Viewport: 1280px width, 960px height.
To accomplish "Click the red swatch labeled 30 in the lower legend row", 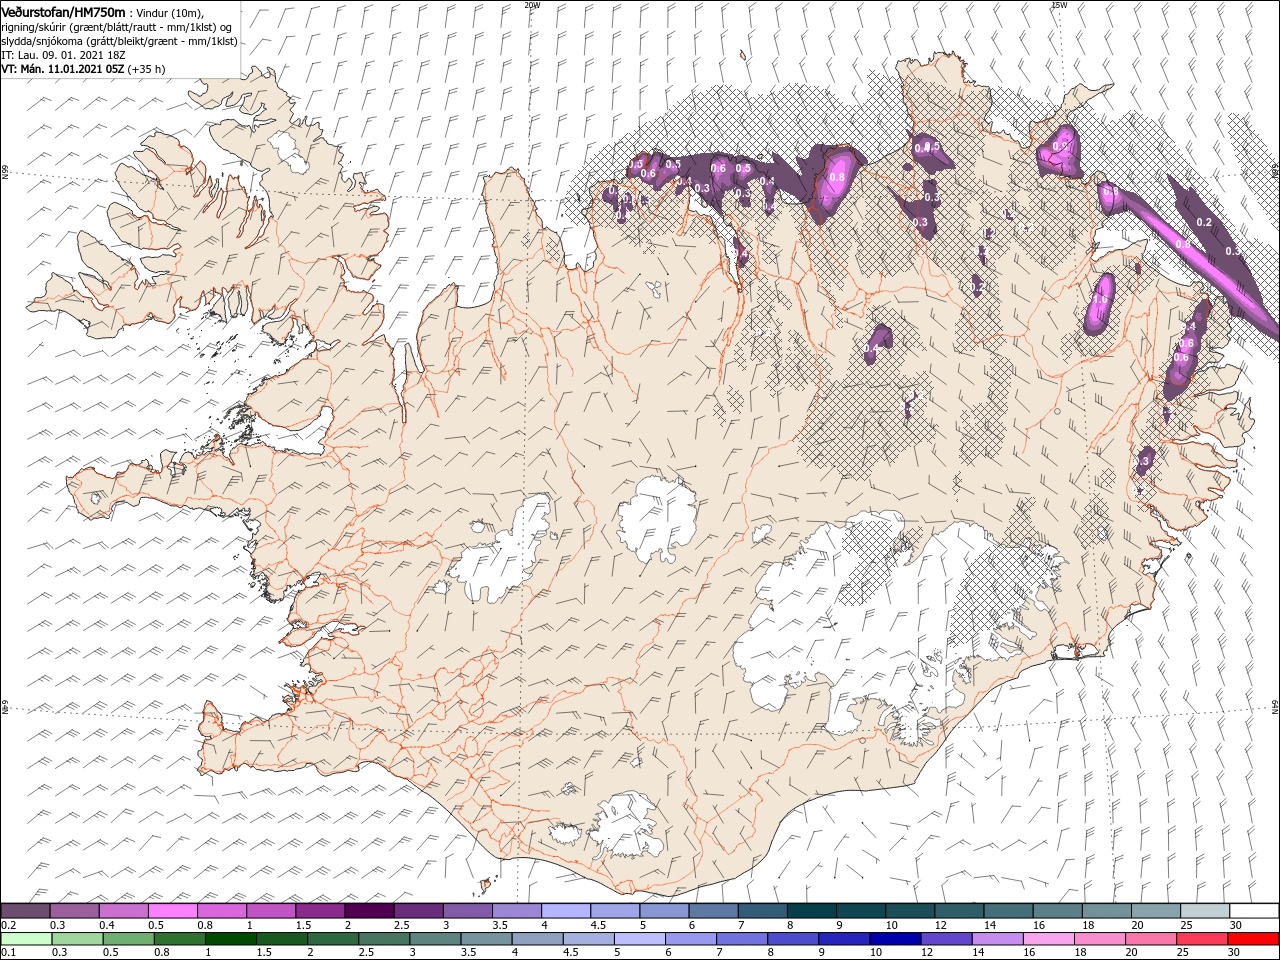I will click(1253, 938).
